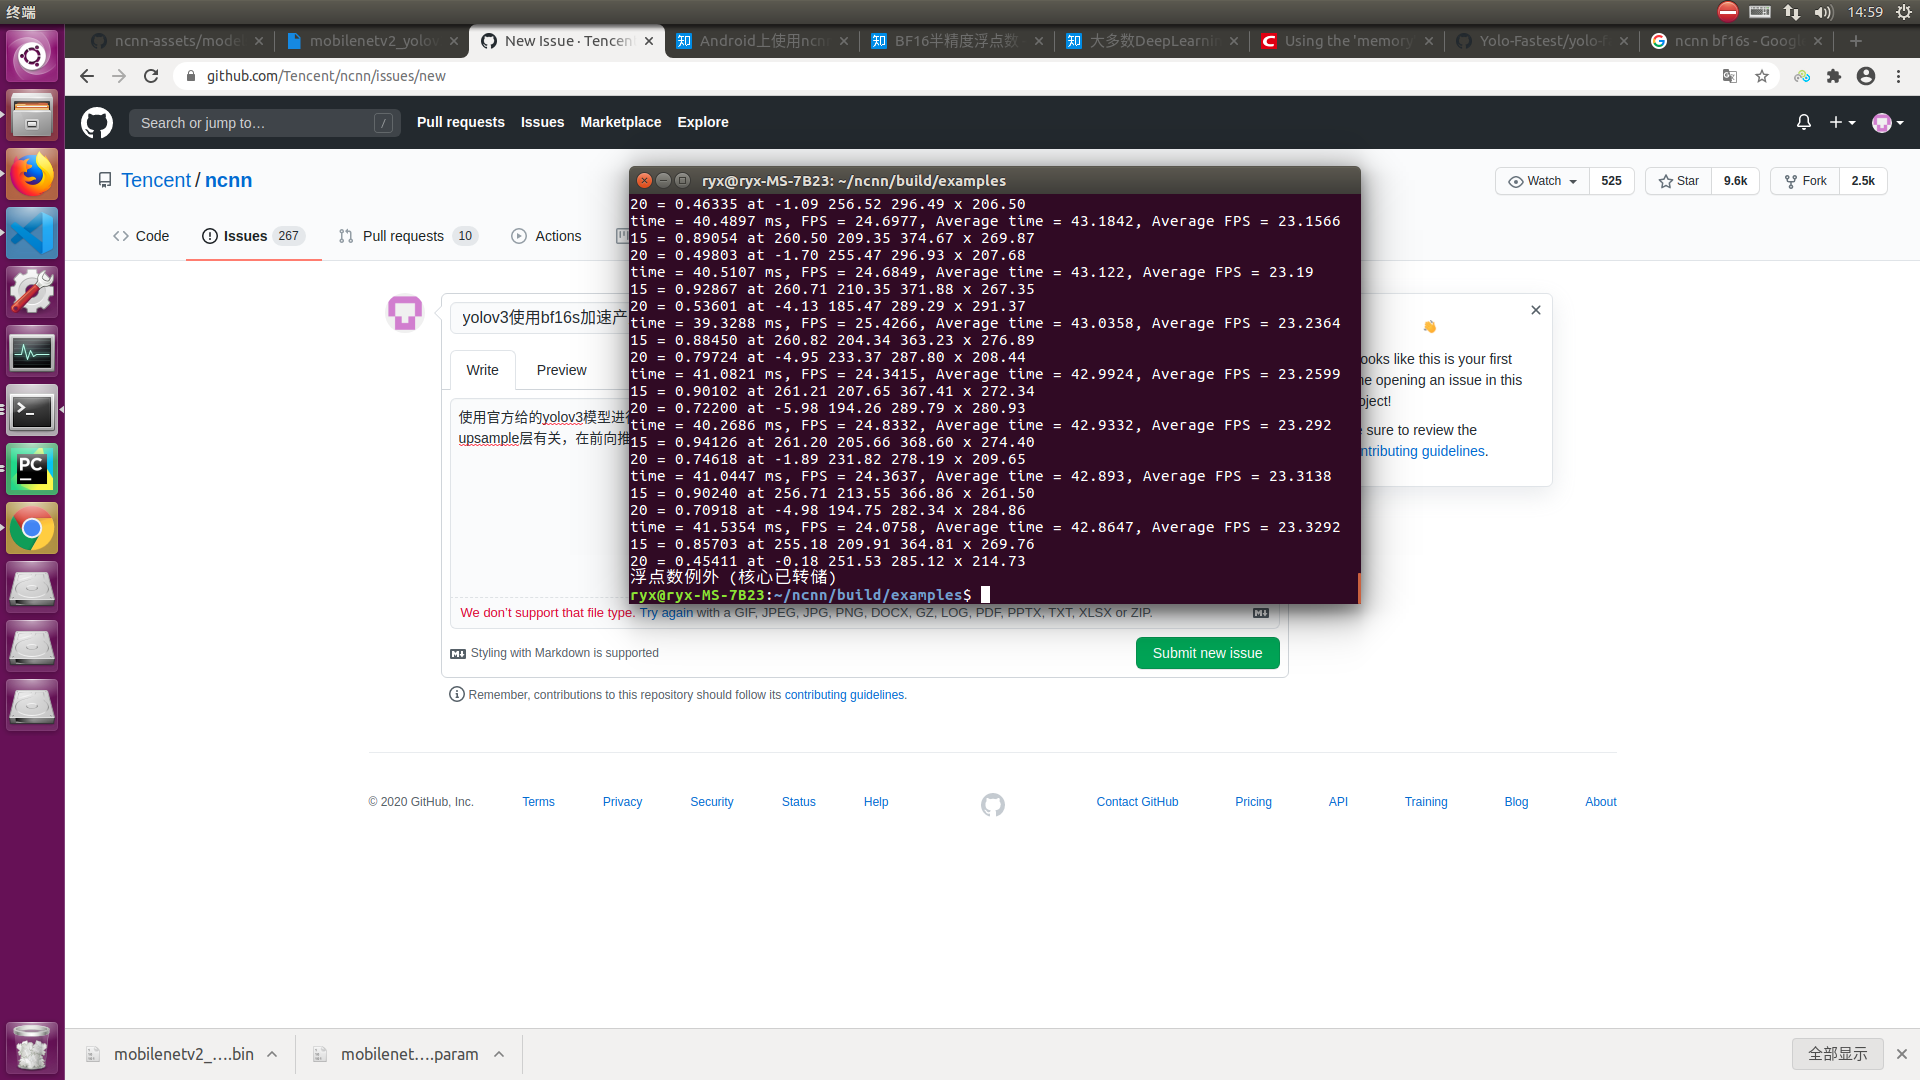
Task: Click the GitHub notification bell
Action: 1803,122
